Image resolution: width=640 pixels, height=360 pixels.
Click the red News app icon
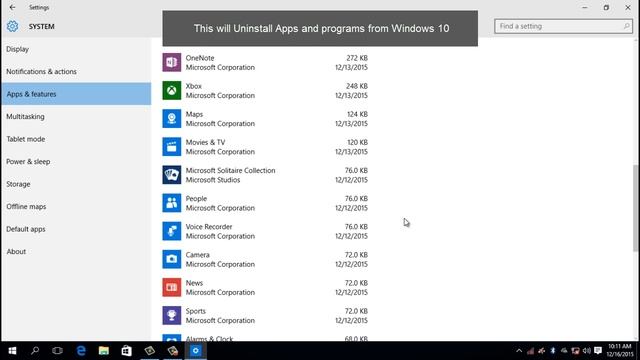click(x=171, y=288)
